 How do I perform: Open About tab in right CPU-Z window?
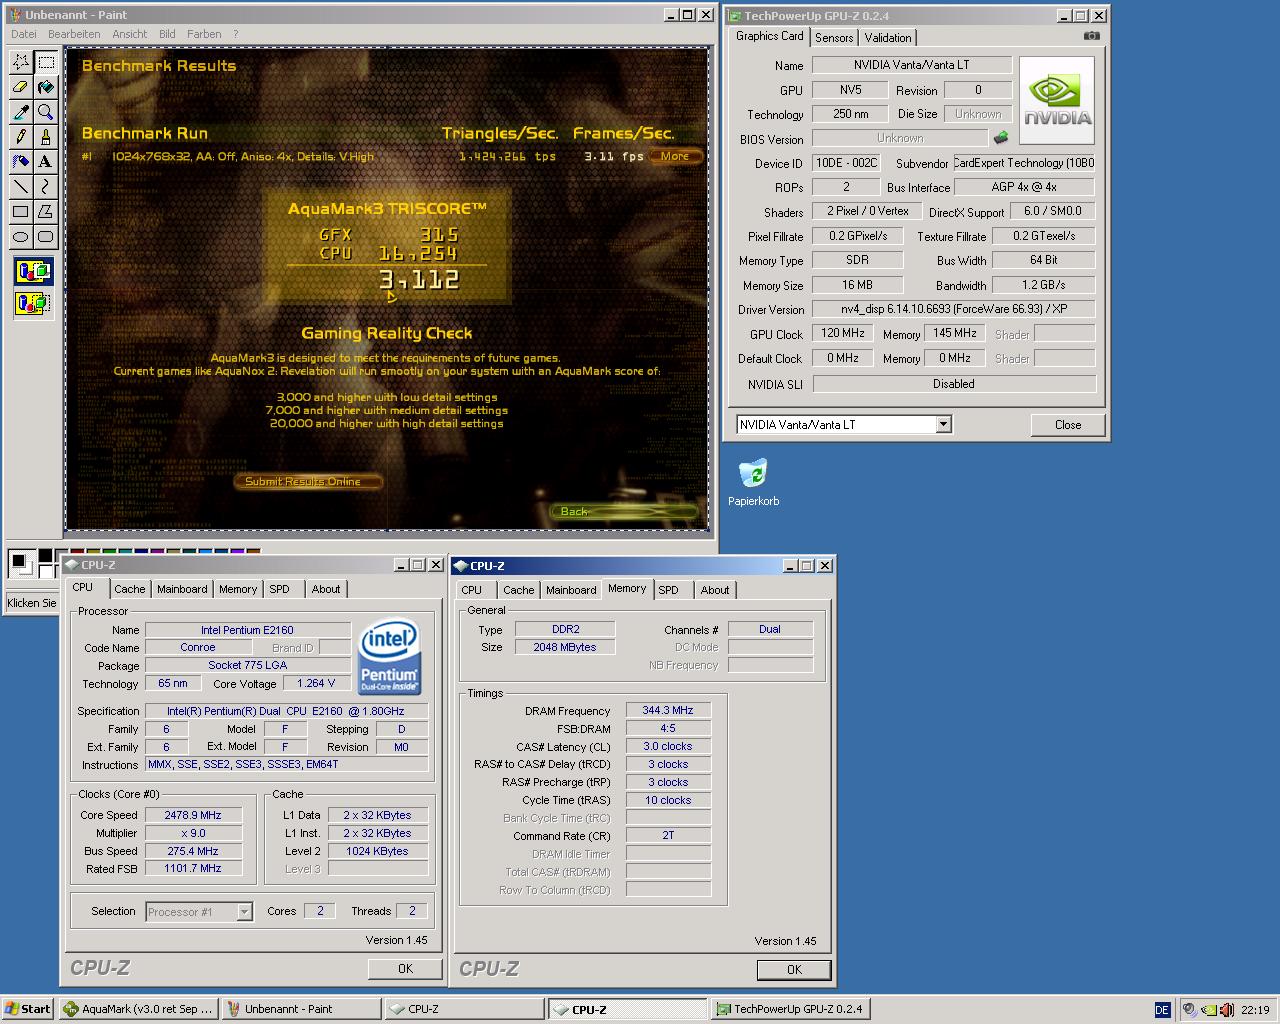714,590
